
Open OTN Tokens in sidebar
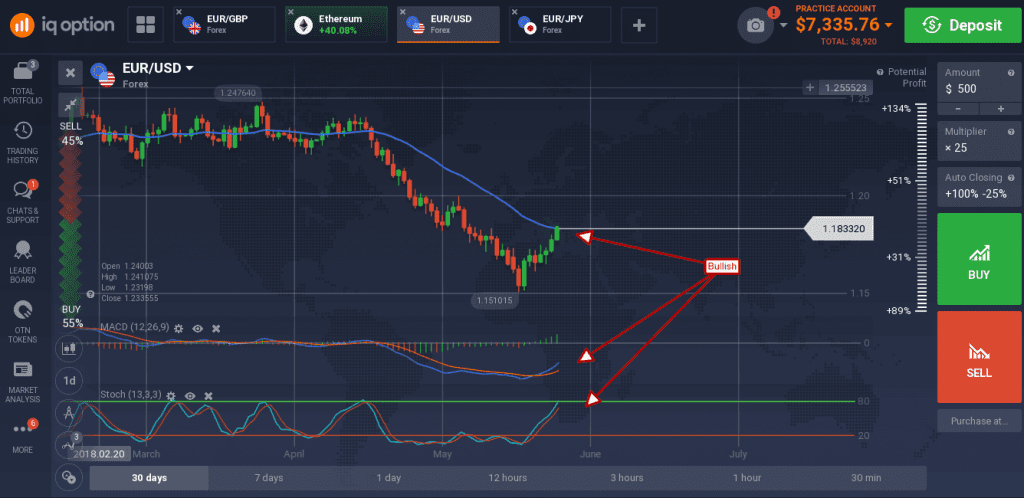(23, 322)
